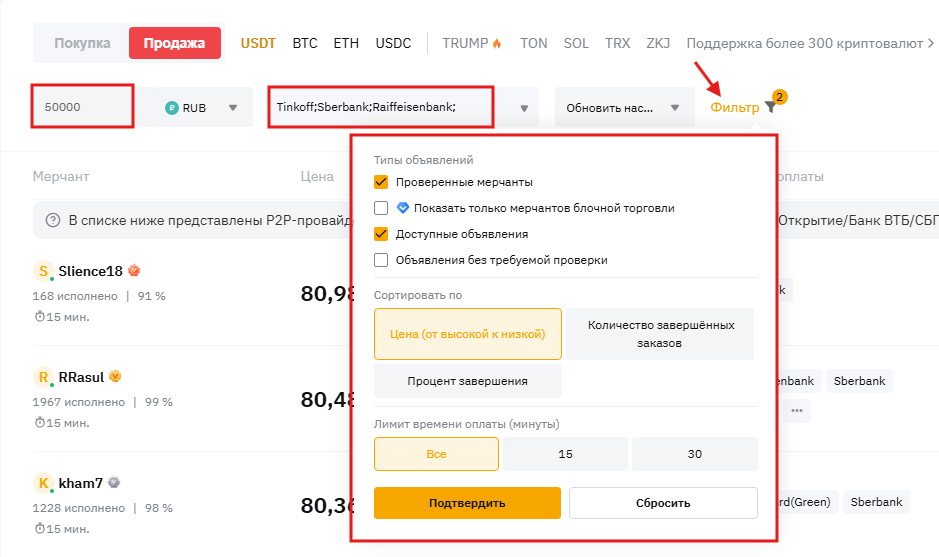Screen dimensions: 939x557
Task: Click RRasul merchant avatar icon
Action: (43, 377)
